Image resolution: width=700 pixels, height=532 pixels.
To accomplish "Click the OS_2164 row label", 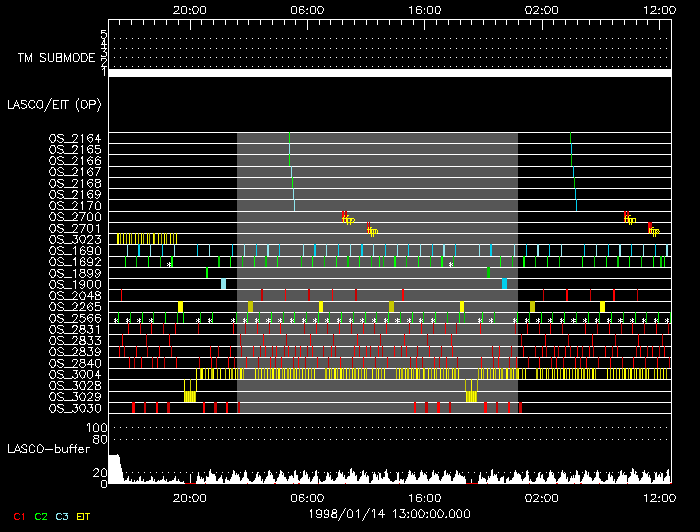I will [x=75, y=138].
